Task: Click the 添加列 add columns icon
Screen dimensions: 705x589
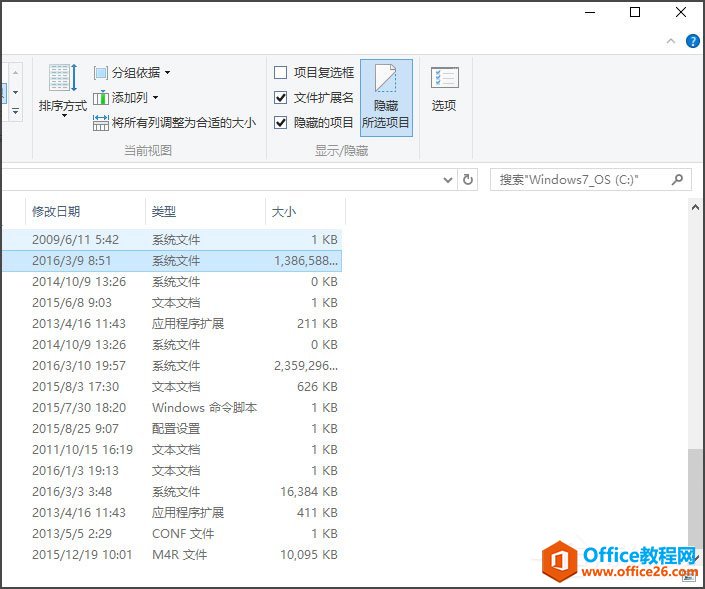Action: coord(100,98)
